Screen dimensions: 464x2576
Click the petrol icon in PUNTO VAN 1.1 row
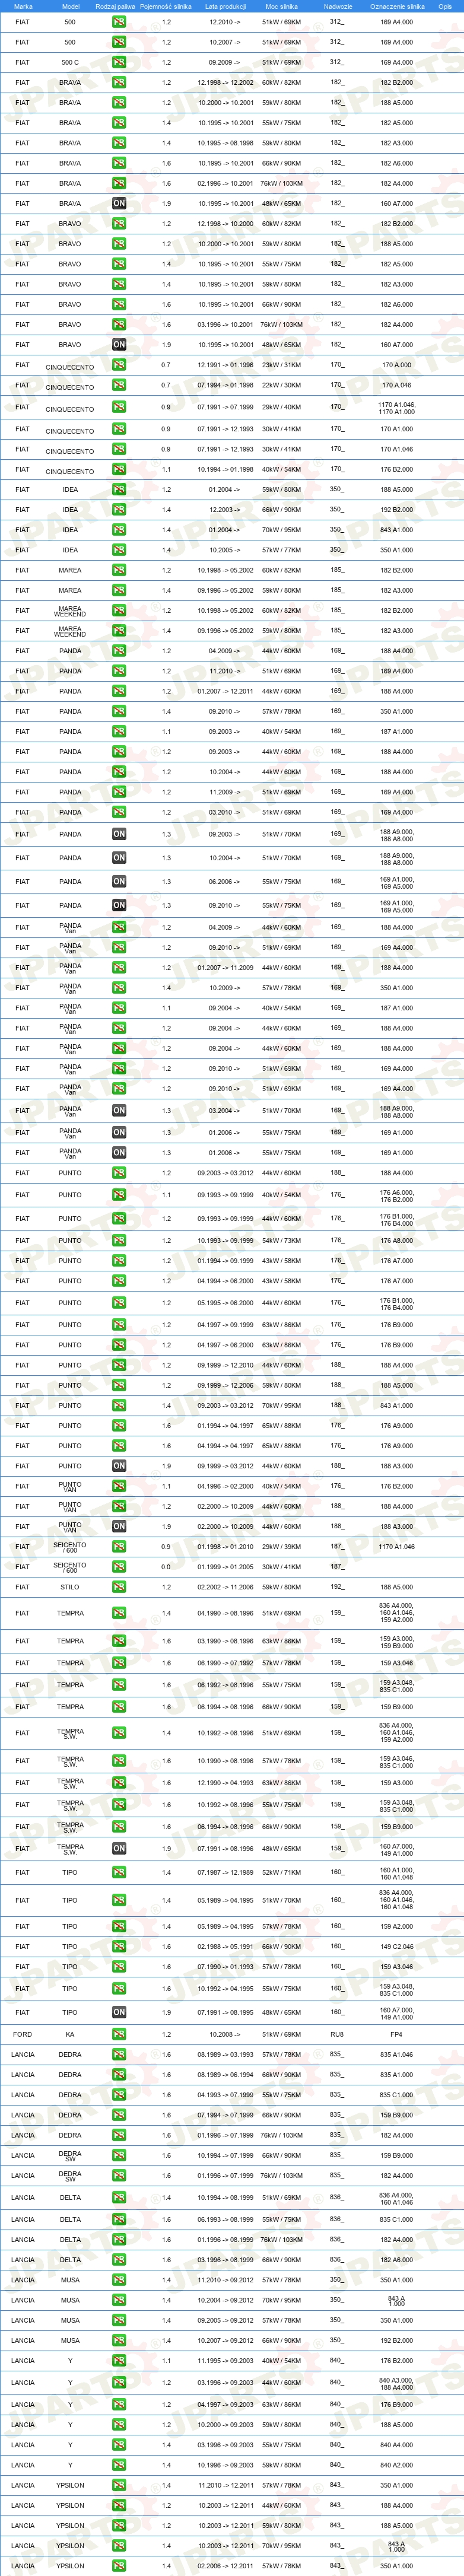[119, 1487]
